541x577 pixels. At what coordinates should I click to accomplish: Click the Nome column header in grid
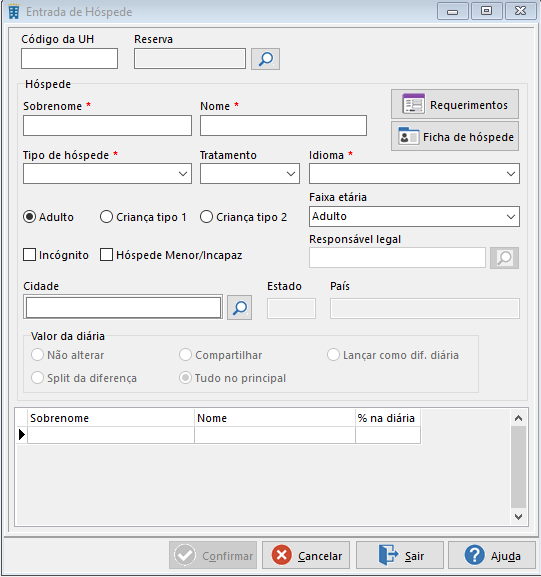(275, 418)
